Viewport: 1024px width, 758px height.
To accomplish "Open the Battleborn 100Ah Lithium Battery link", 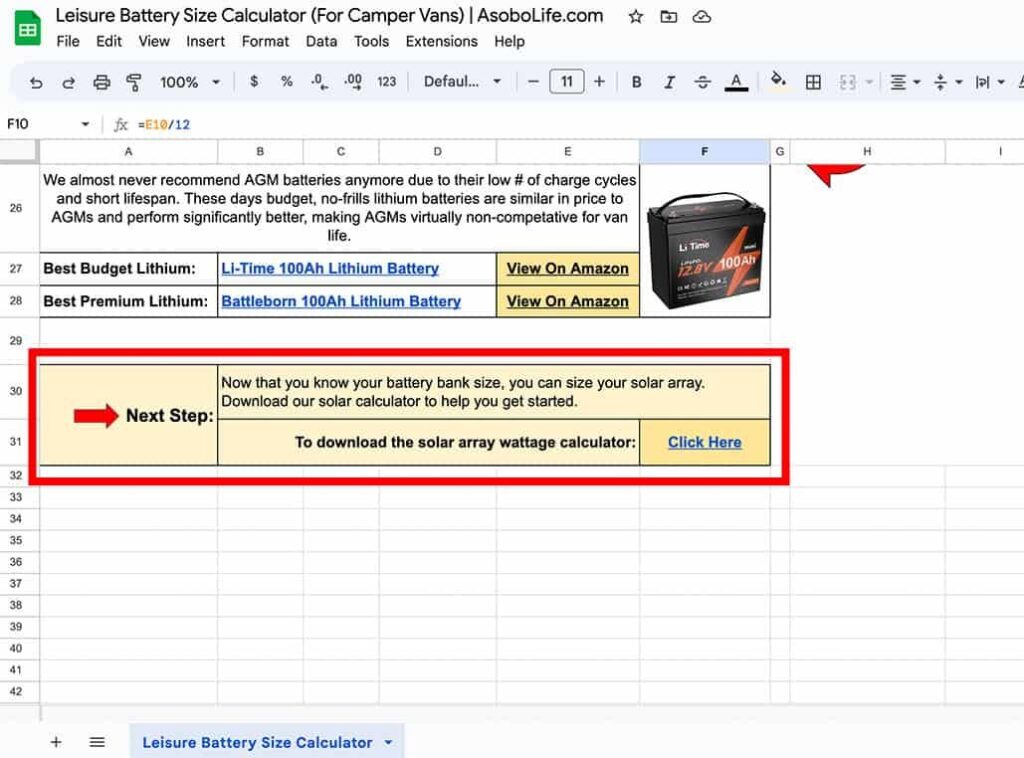I will pyautogui.click(x=341, y=301).
